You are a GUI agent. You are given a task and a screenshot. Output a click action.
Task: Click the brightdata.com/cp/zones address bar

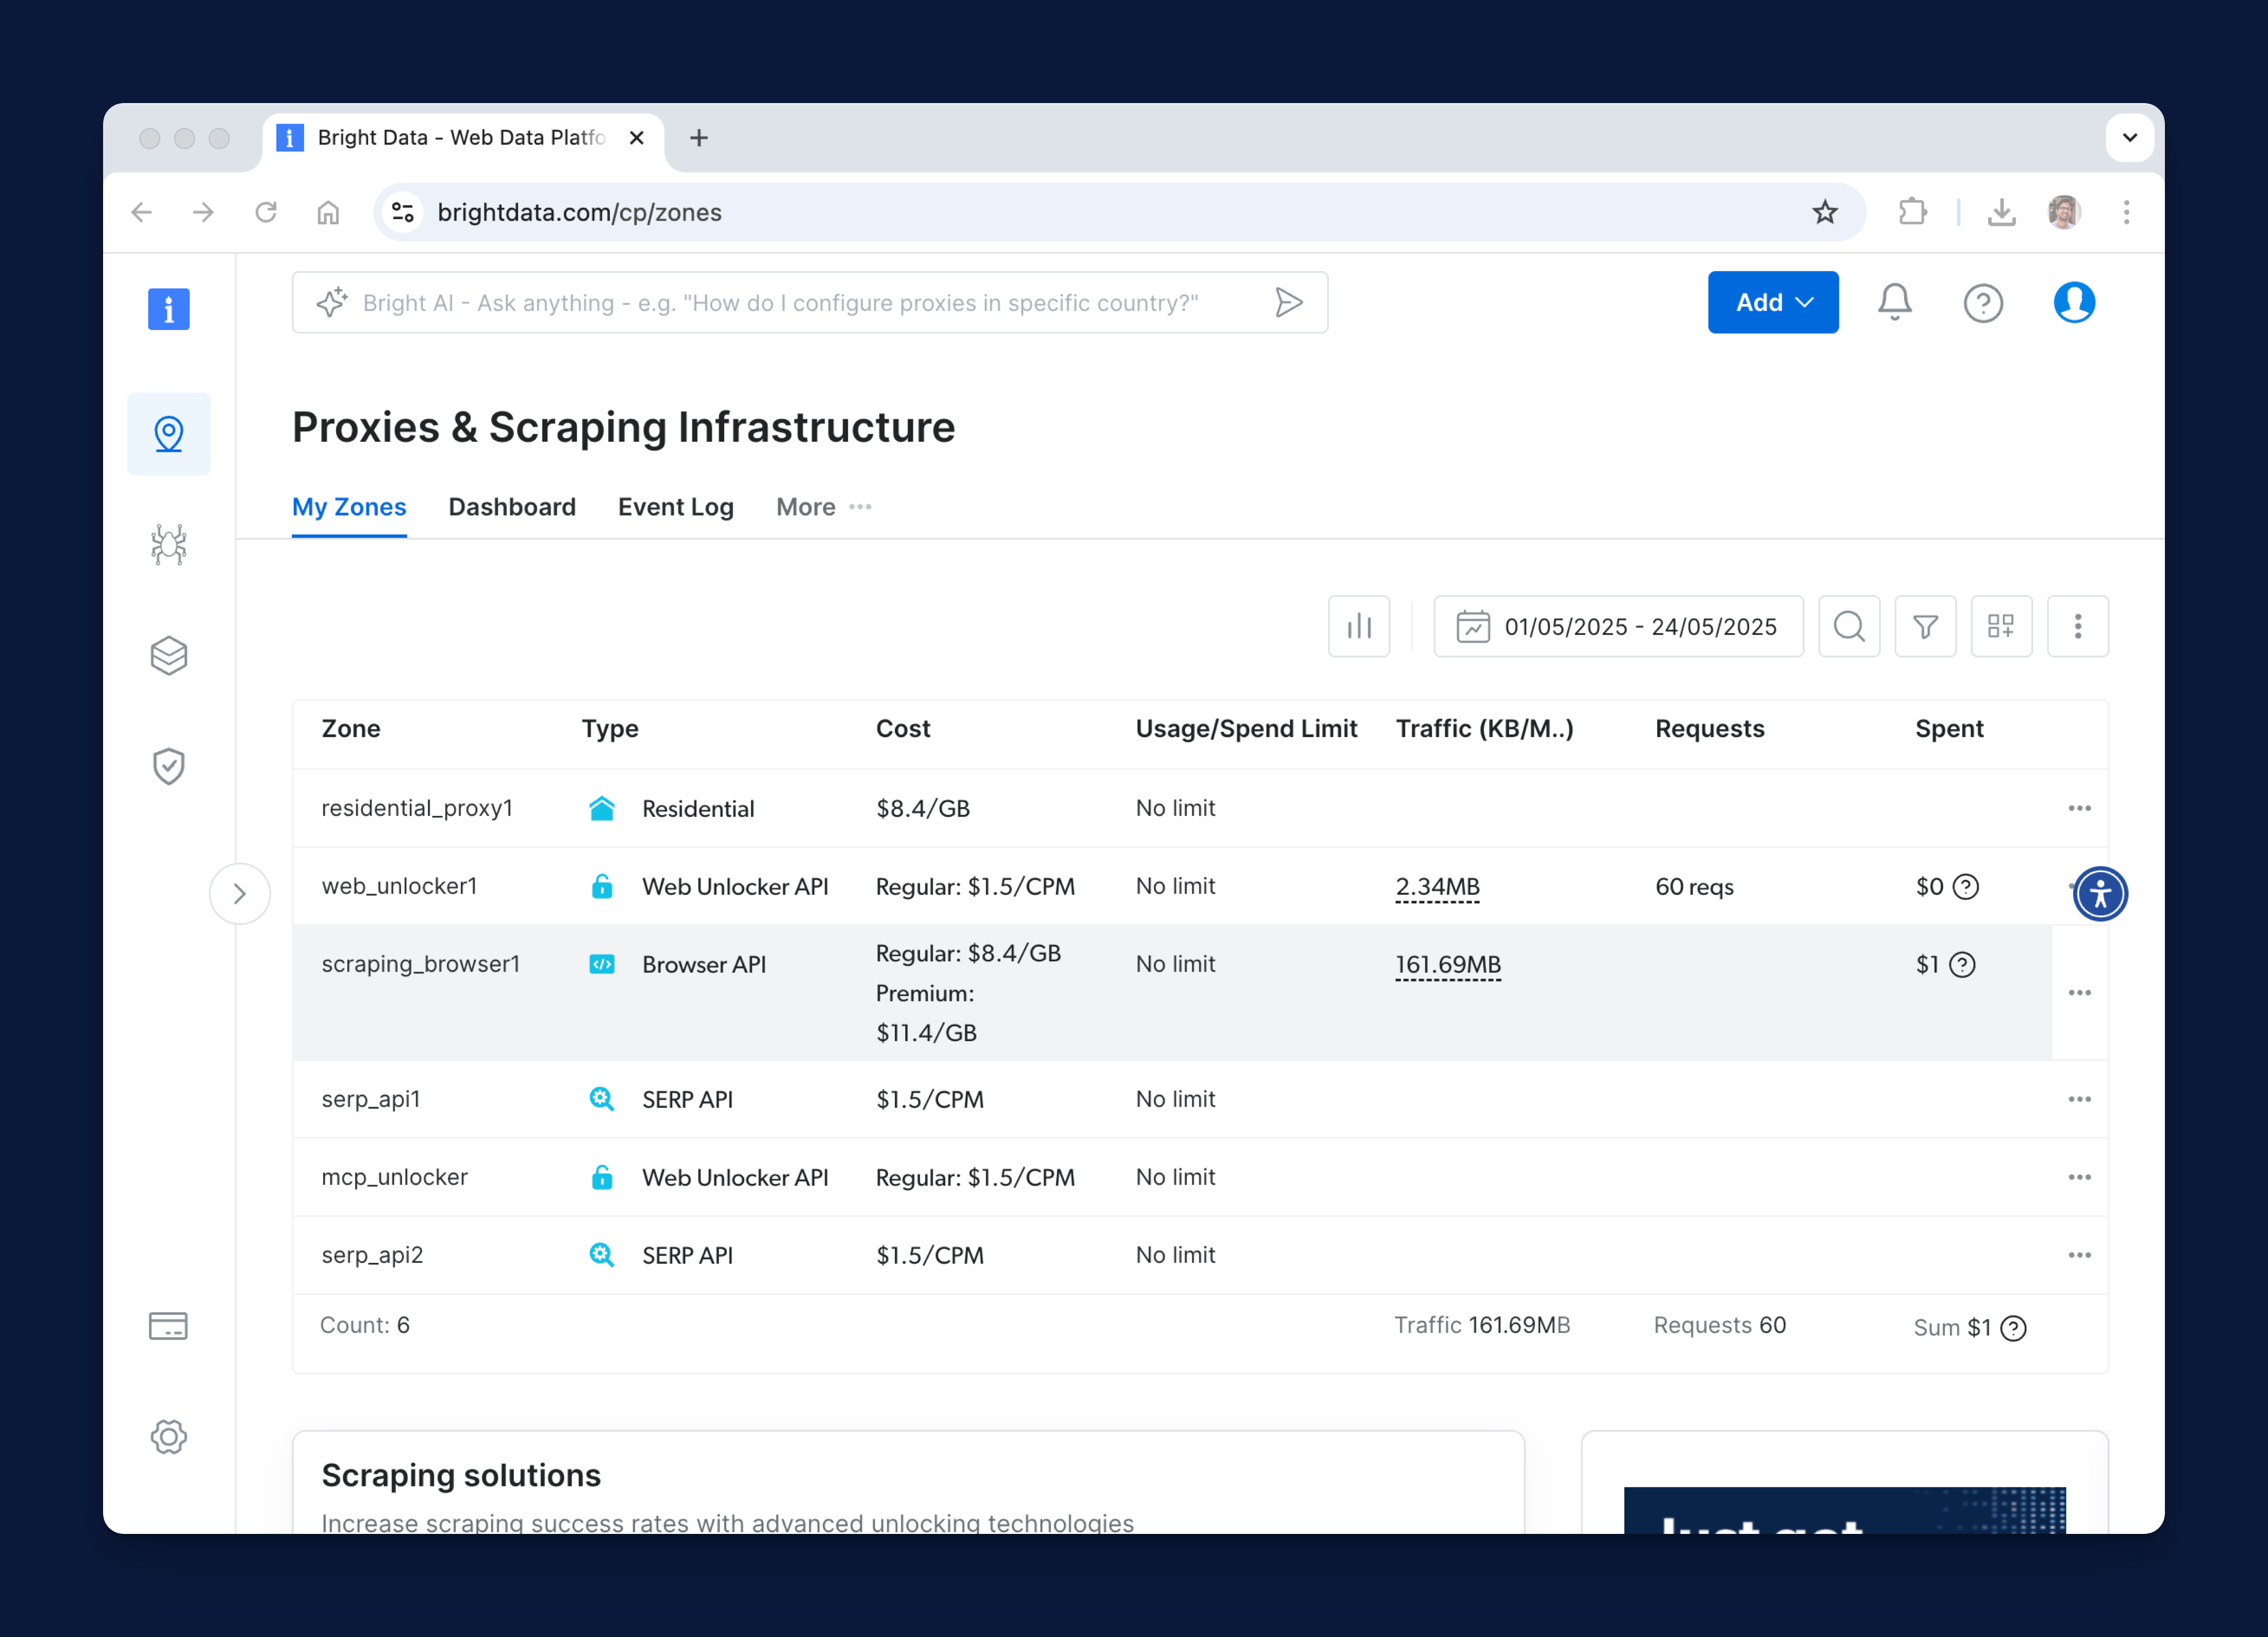[1119, 212]
